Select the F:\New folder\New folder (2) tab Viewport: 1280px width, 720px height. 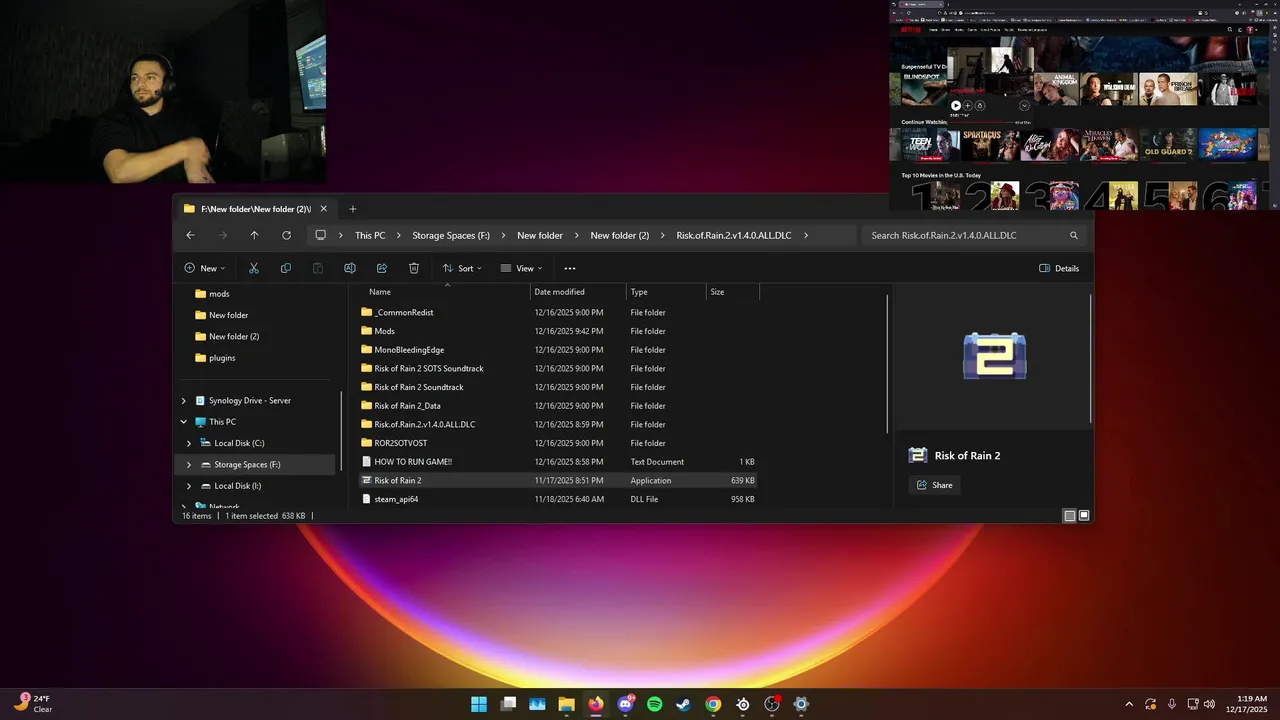(x=256, y=209)
